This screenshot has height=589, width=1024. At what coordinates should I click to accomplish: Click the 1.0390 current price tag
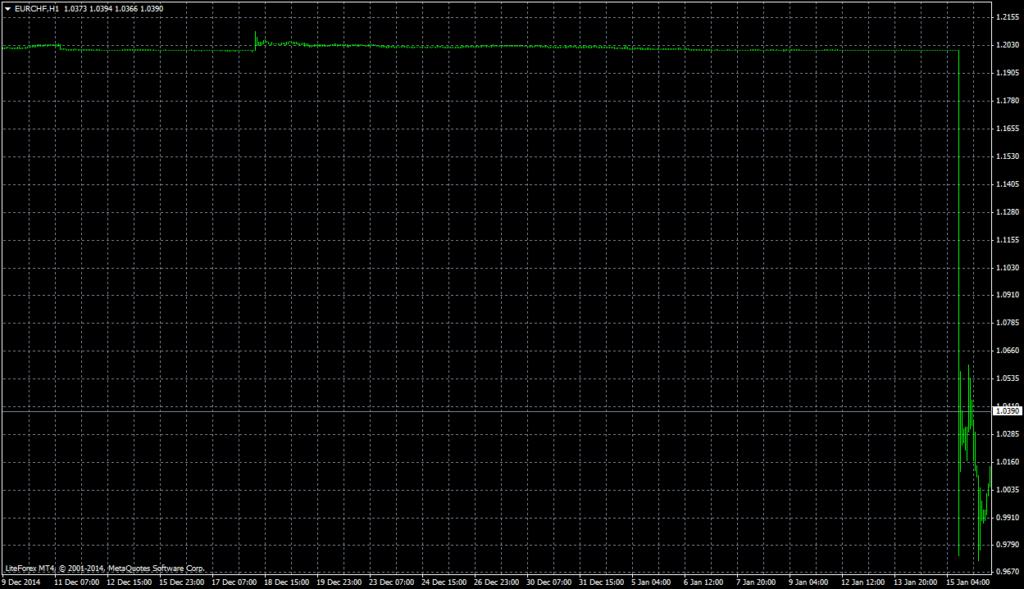click(x=1005, y=411)
